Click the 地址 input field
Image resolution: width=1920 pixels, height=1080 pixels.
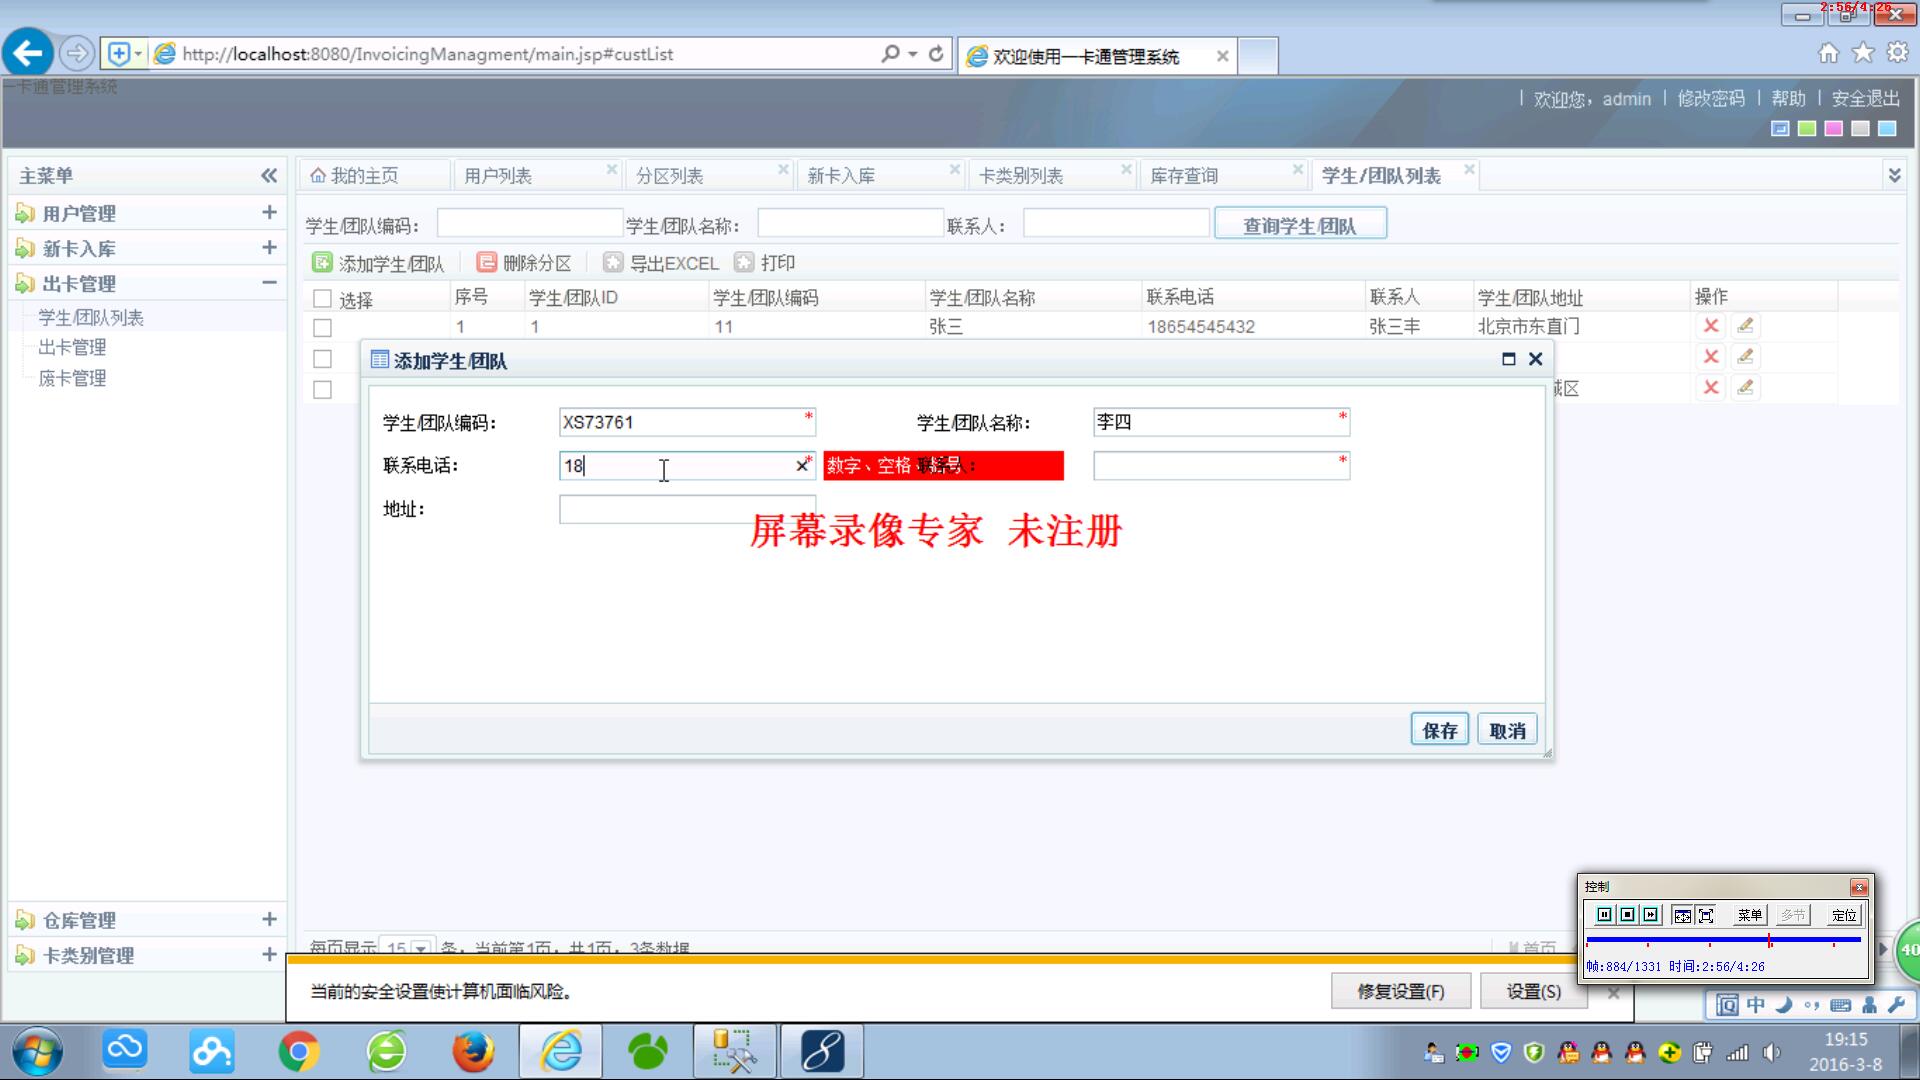(x=687, y=509)
